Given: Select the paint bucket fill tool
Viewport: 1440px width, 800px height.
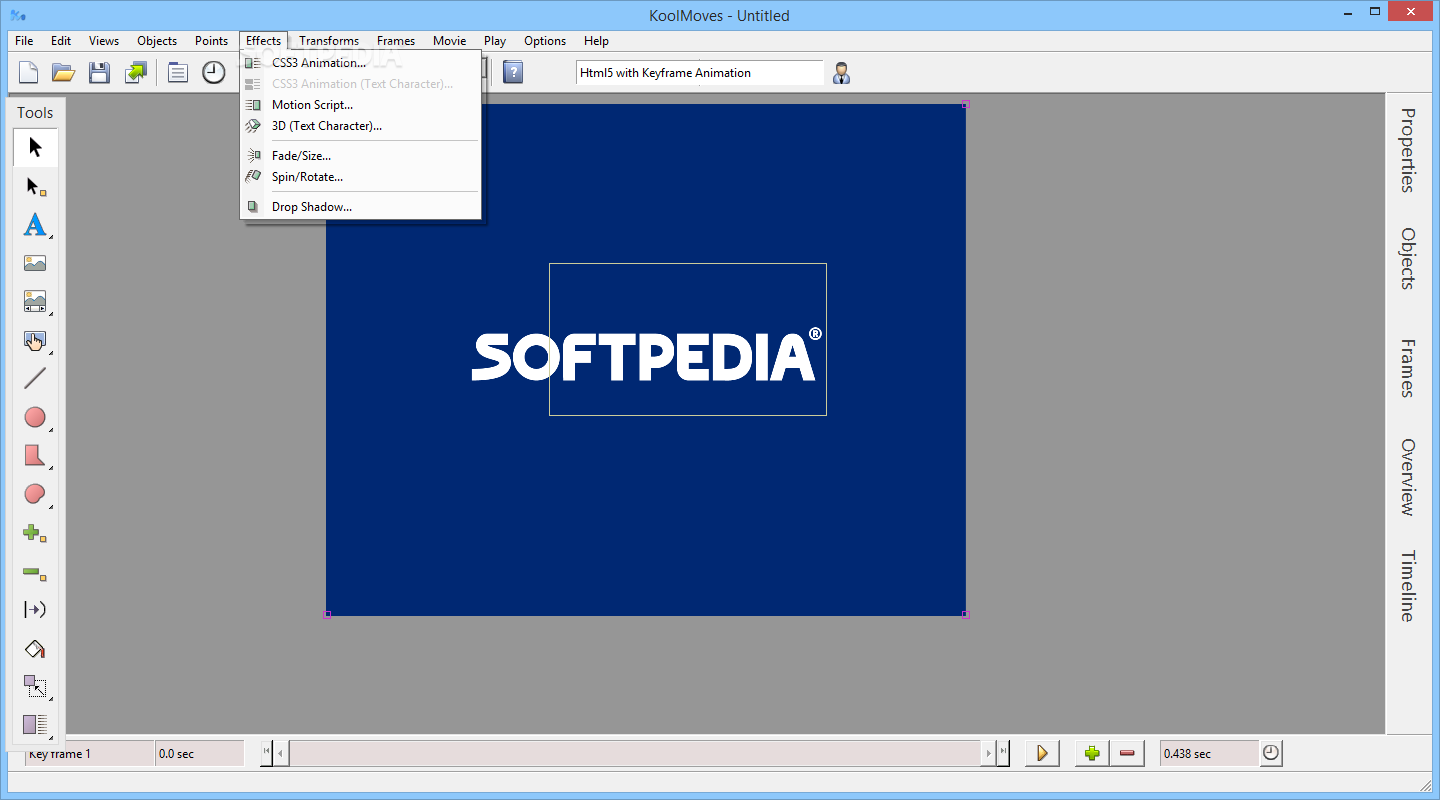Looking at the screenshot, I should [35, 649].
